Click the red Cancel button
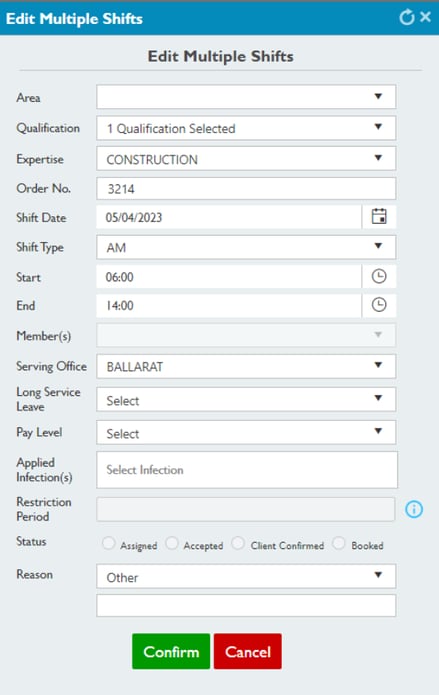439x695 pixels. (247, 652)
